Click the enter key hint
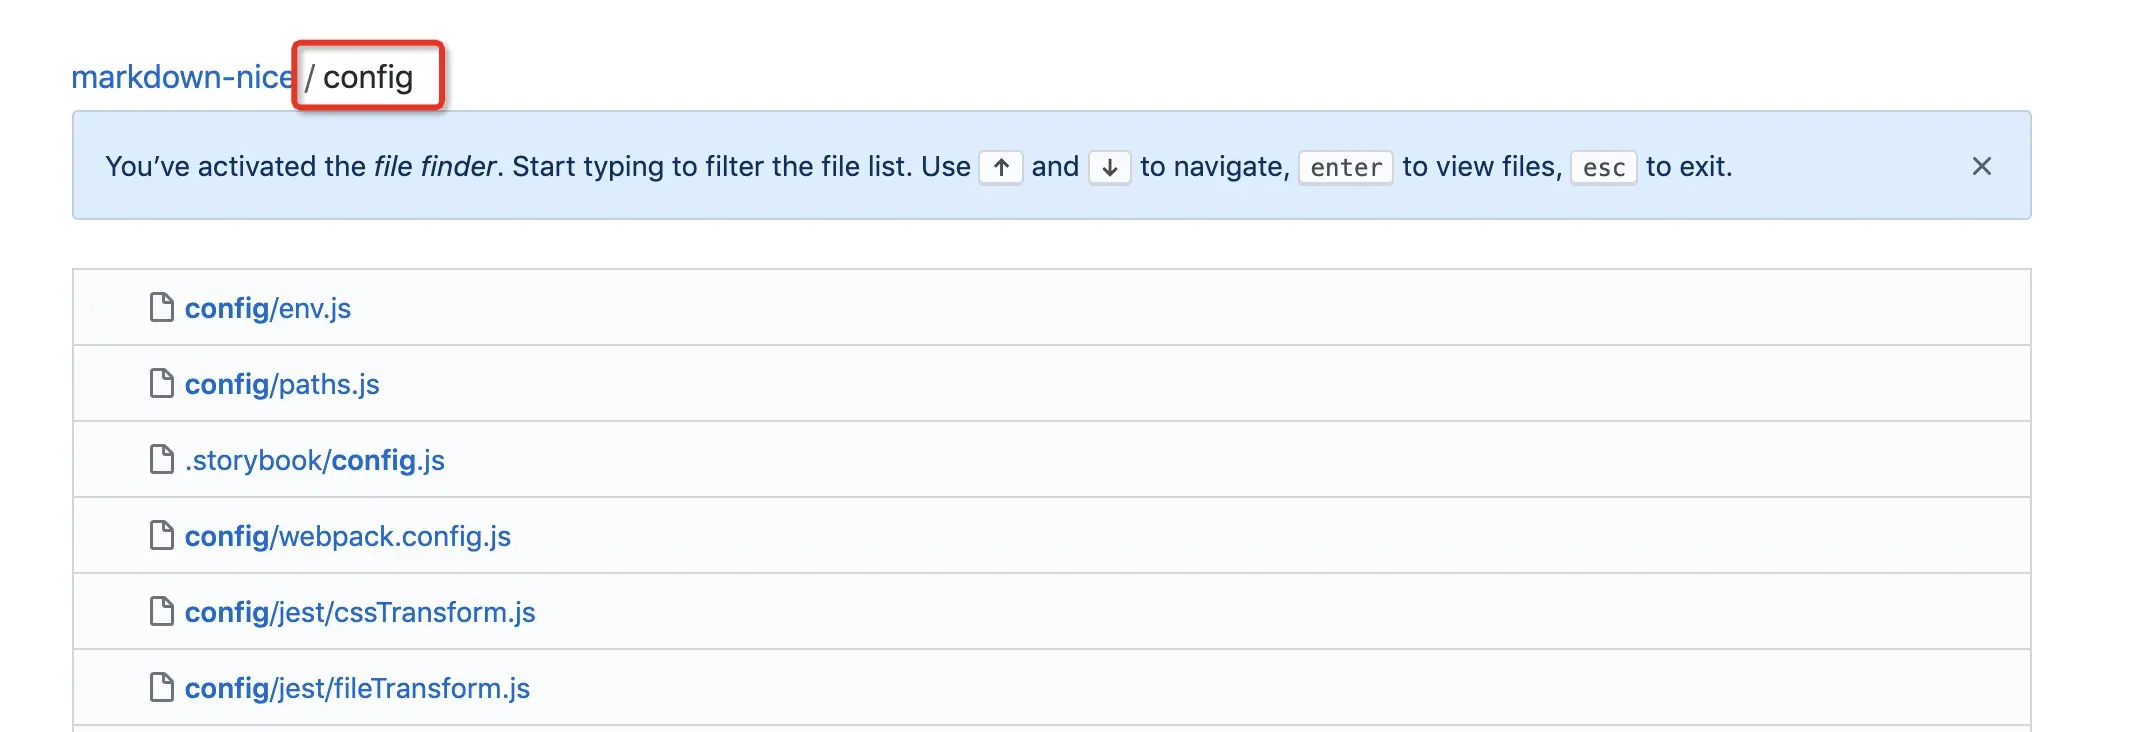 (1345, 167)
